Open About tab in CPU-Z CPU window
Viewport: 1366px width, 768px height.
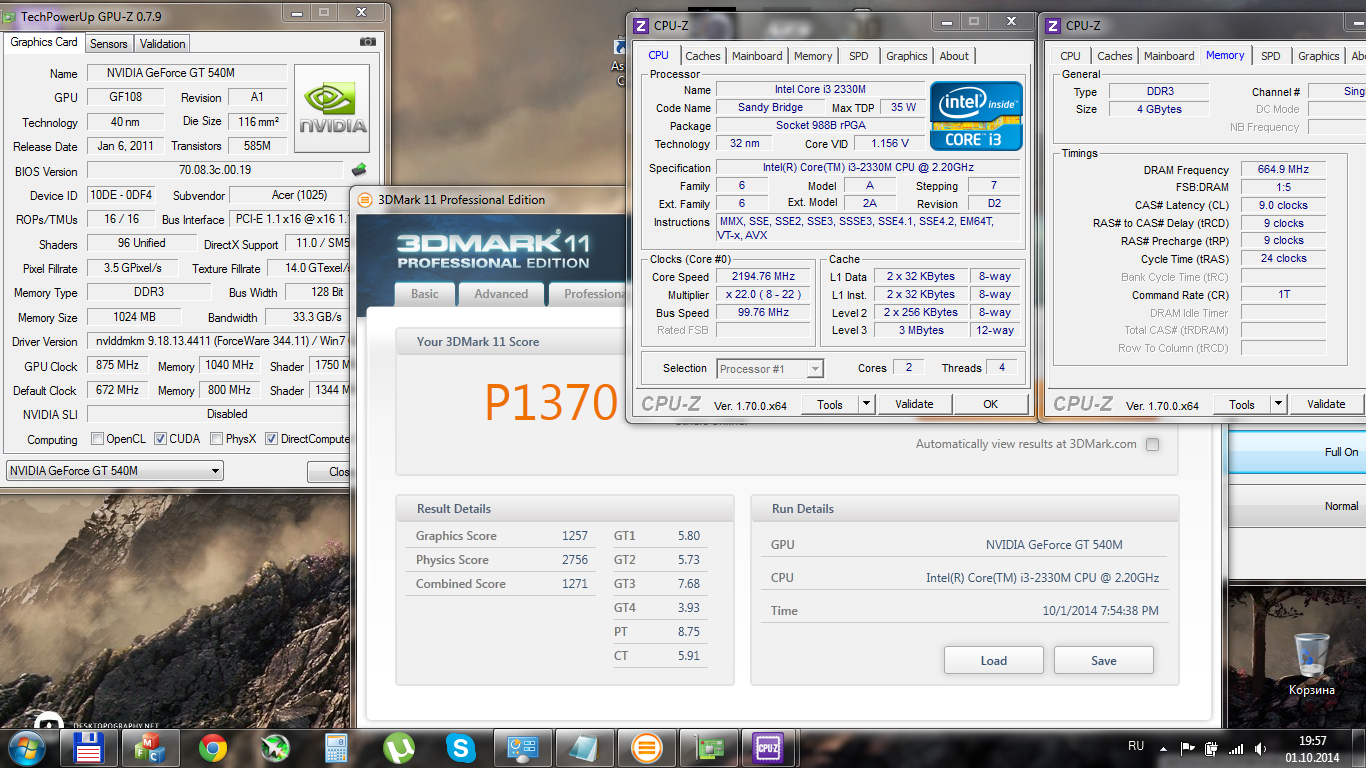954,56
